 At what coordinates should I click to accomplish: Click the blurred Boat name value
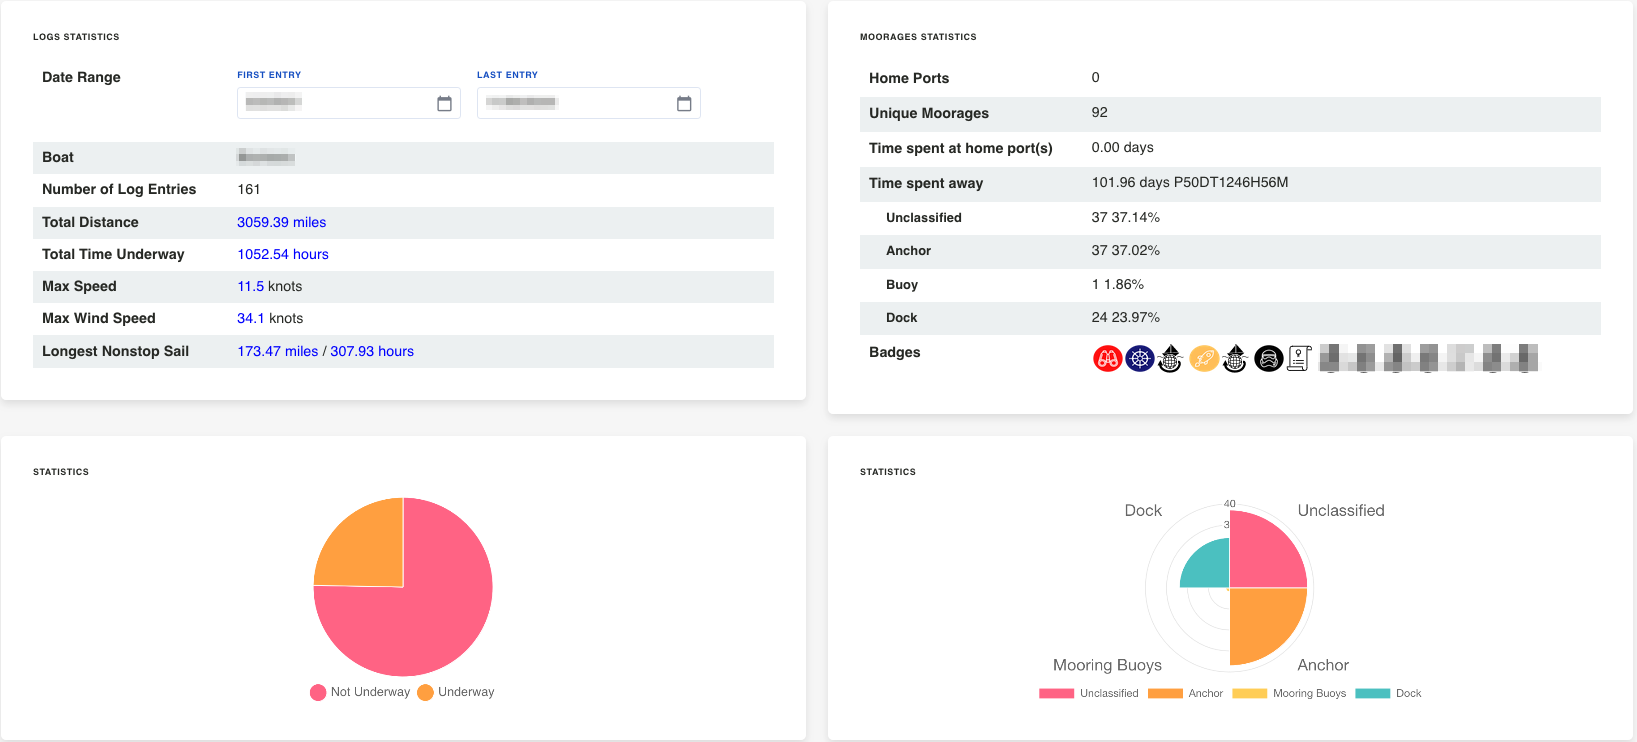click(x=266, y=157)
